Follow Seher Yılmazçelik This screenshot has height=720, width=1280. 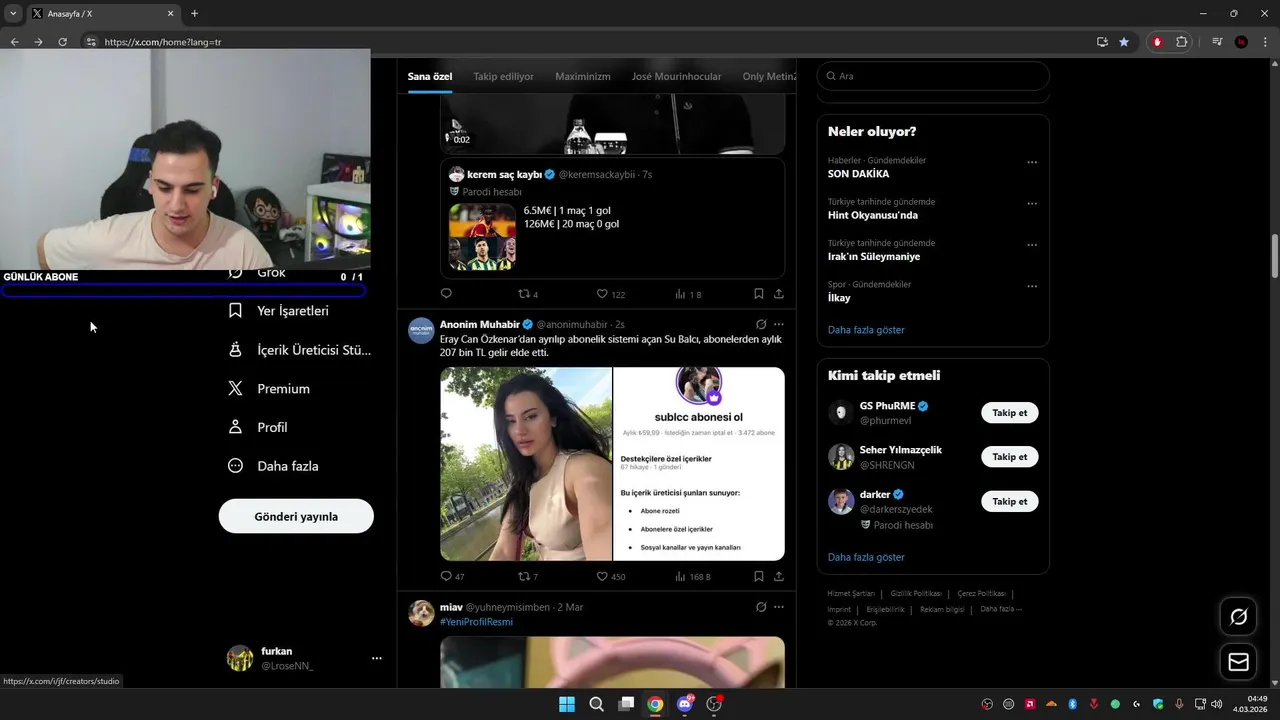pos(1010,457)
